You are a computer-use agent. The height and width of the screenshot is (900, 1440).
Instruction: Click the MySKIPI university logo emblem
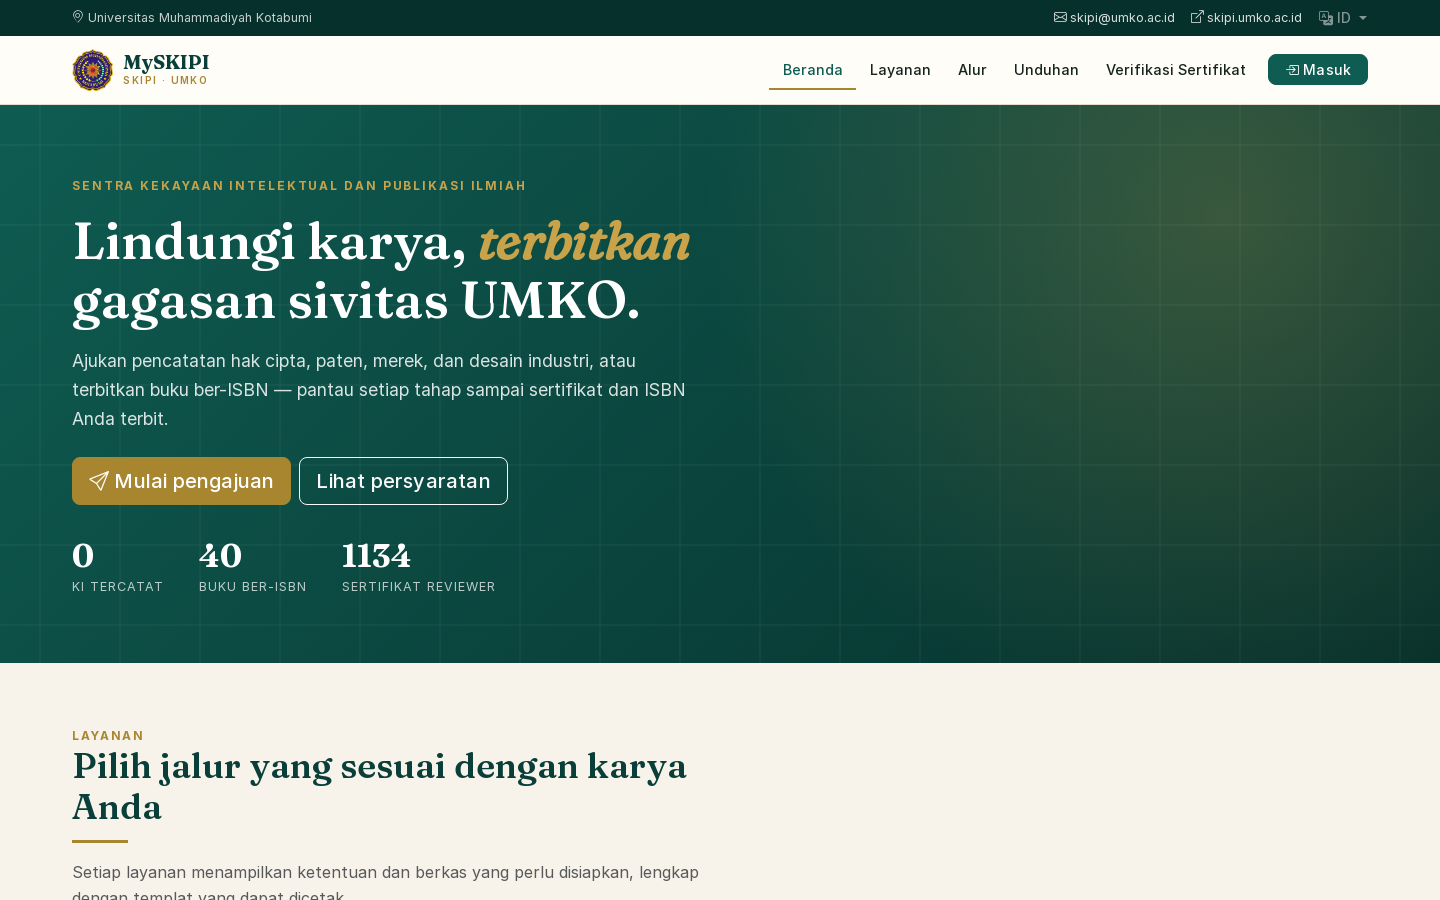[93, 70]
